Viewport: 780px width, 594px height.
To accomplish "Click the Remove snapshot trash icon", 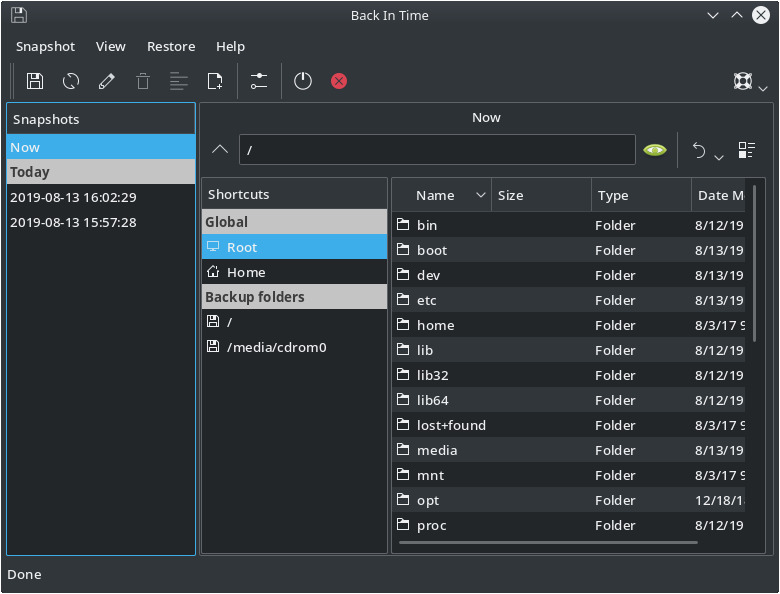I will [143, 81].
